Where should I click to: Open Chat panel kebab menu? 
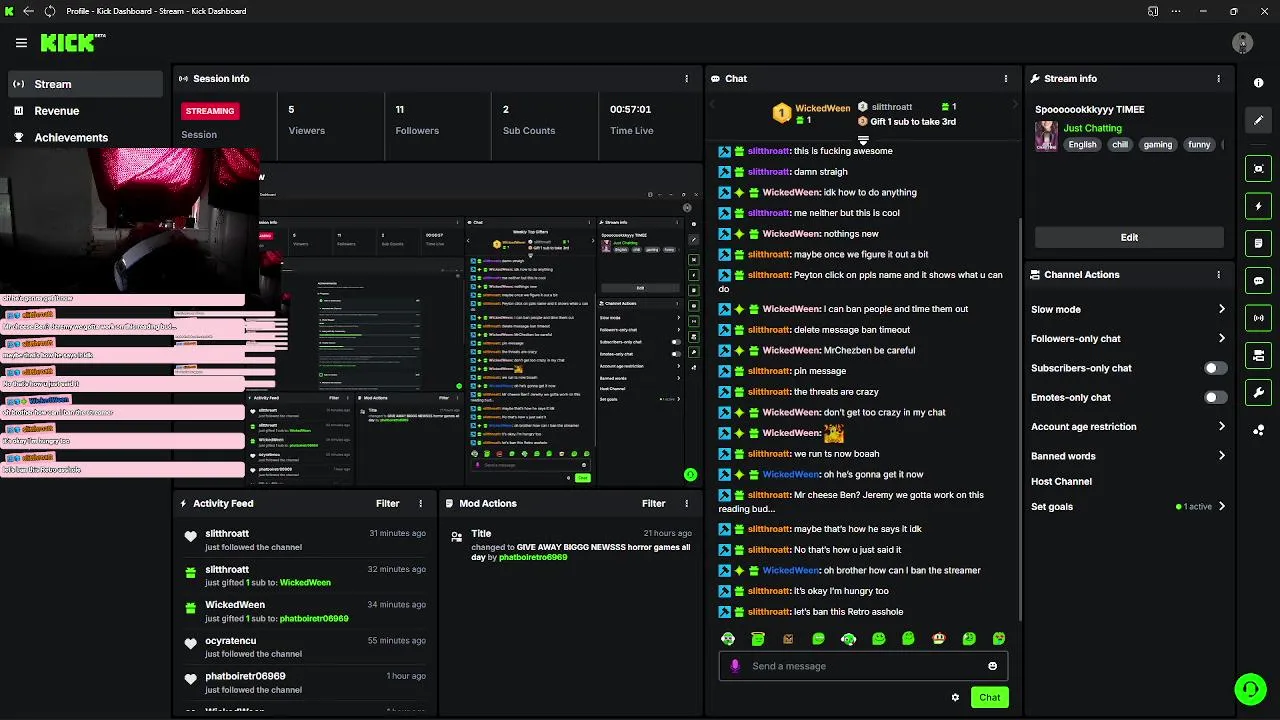1006,79
